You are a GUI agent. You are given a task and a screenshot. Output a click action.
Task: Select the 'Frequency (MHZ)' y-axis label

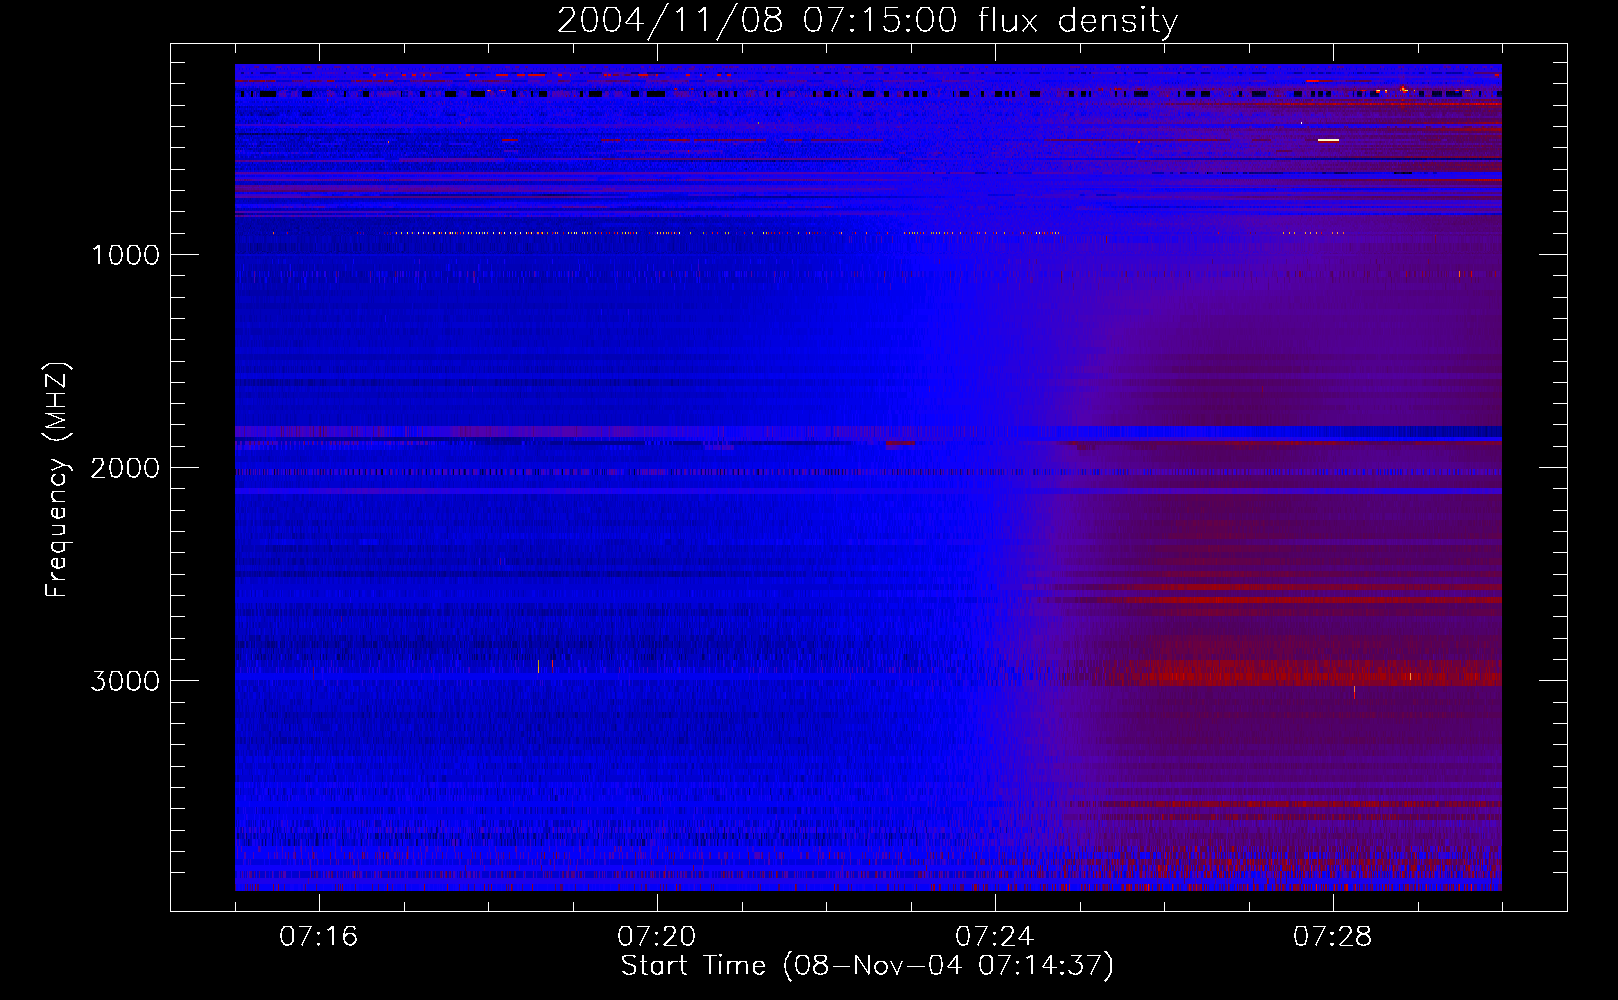pos(57,480)
